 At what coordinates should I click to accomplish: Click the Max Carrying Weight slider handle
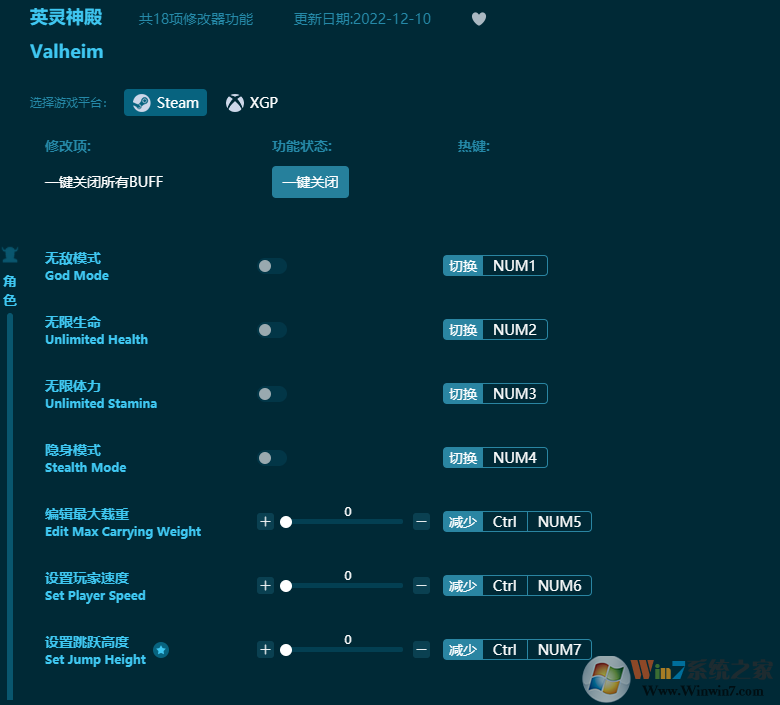click(x=286, y=522)
